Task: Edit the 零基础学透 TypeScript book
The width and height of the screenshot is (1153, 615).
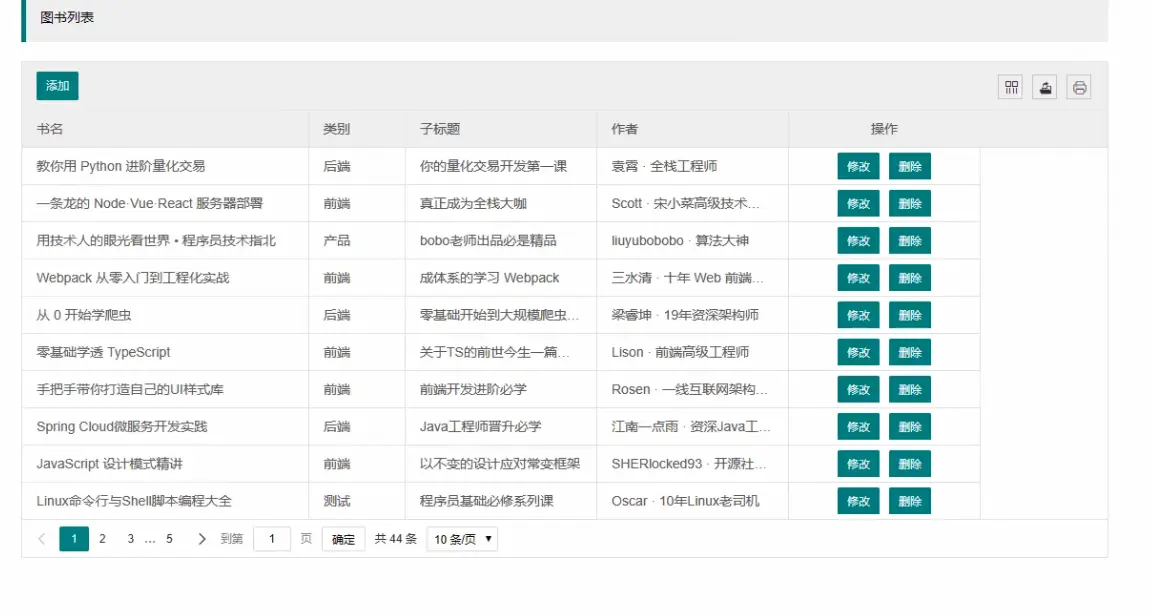Action: pyautogui.click(x=858, y=352)
